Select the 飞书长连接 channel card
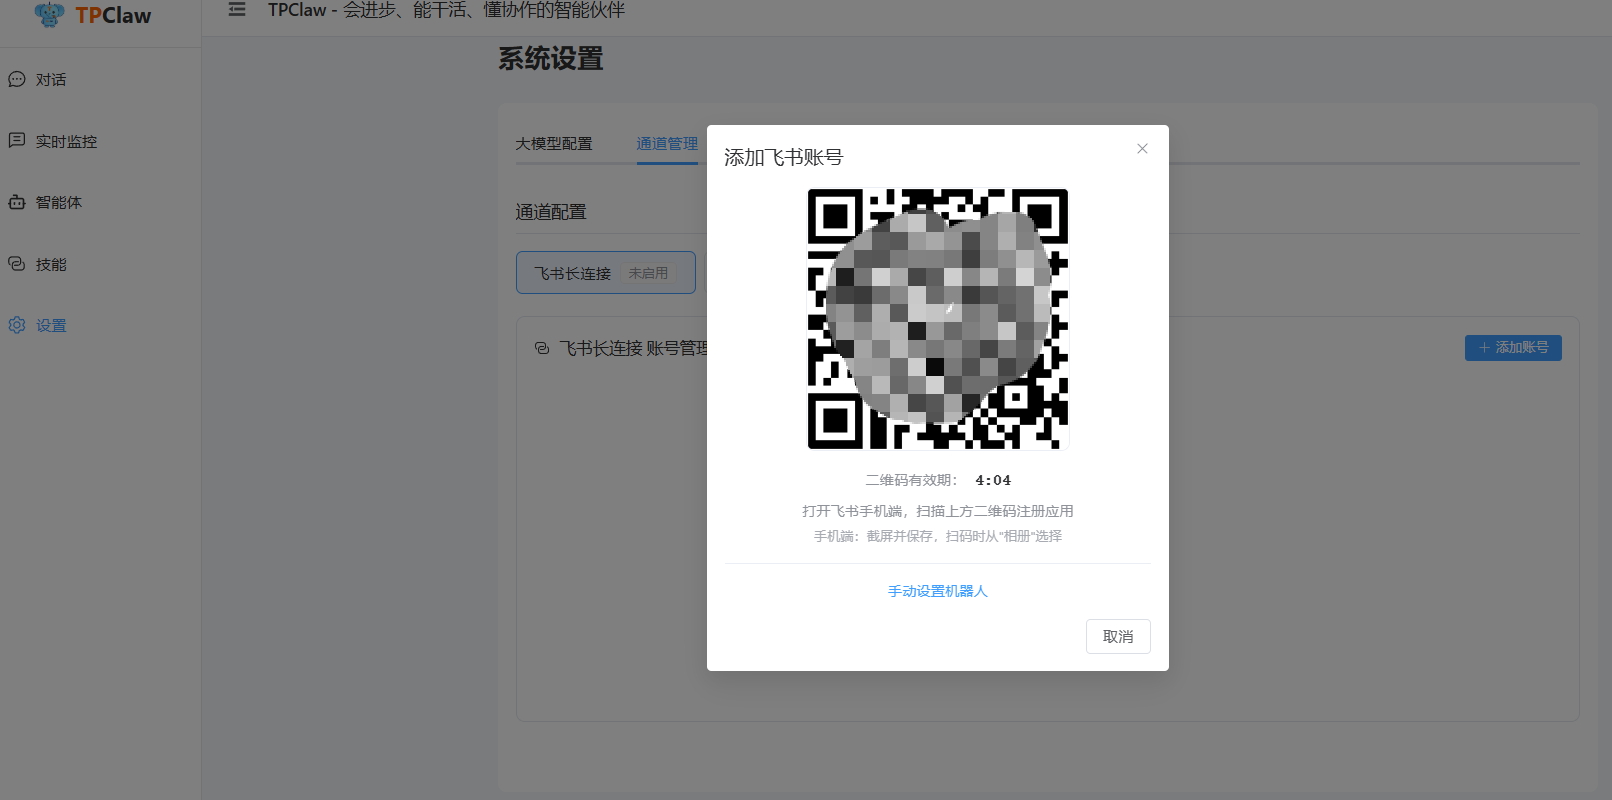 606,272
